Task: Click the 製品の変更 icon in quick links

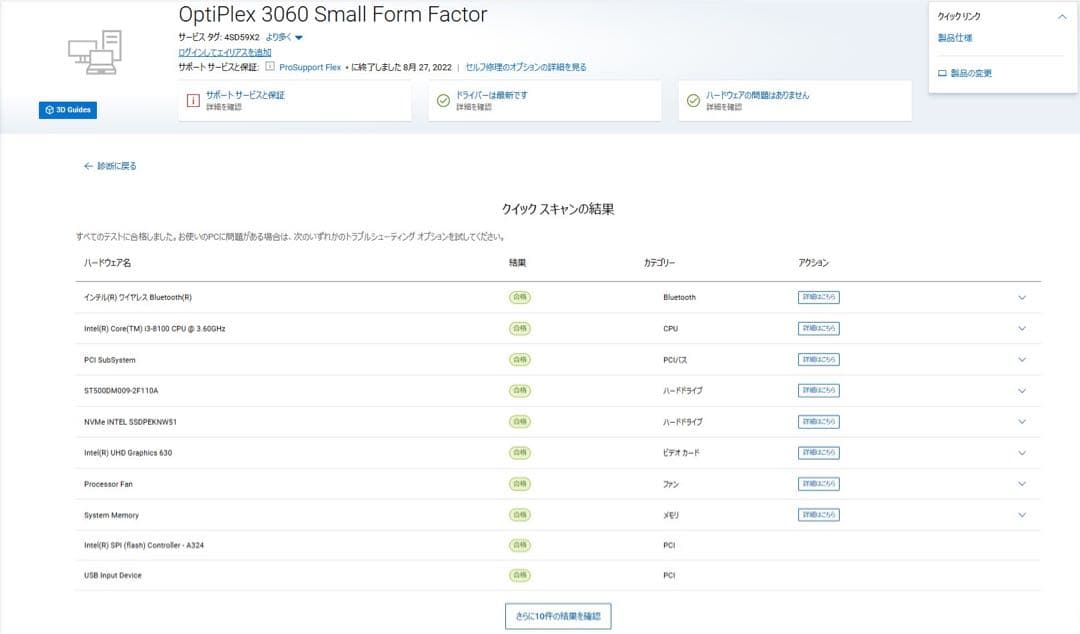Action: (x=942, y=73)
